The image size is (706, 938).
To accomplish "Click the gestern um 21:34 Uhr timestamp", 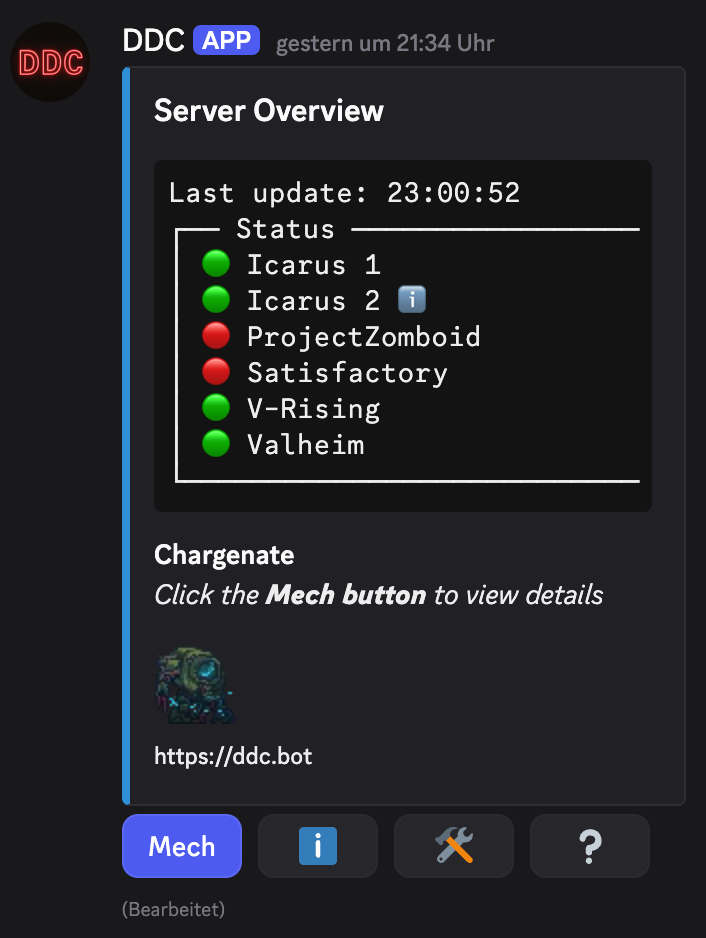I will click(x=384, y=43).
